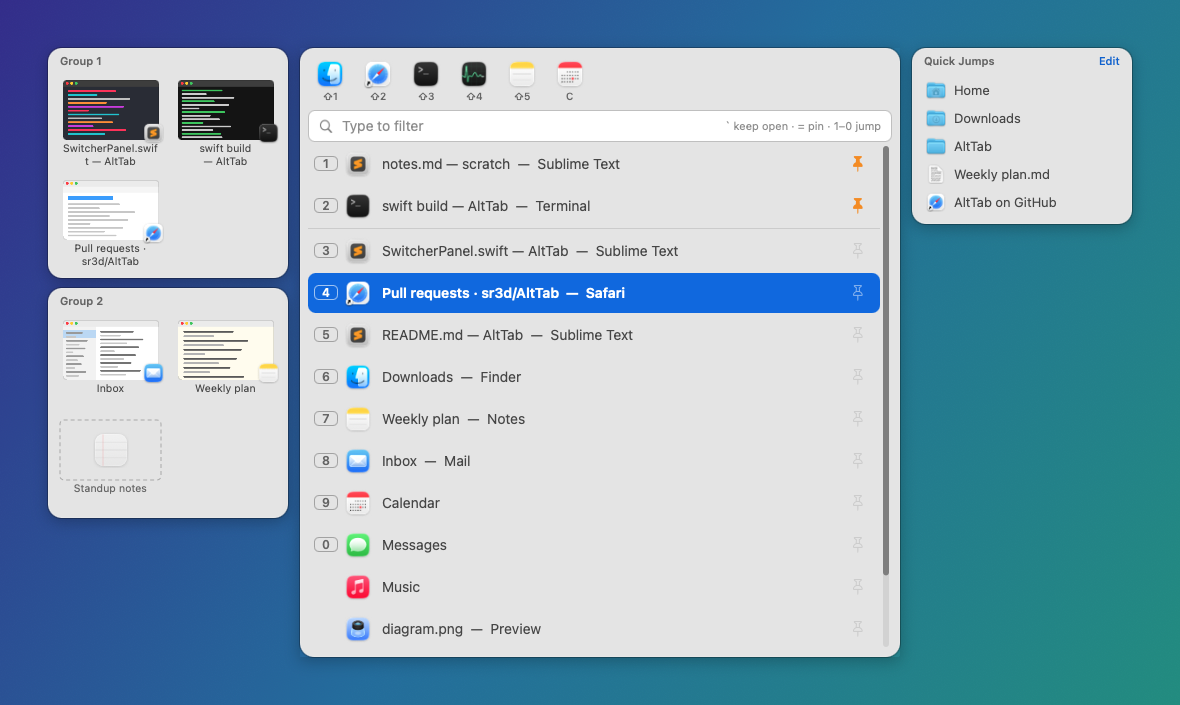The width and height of the screenshot is (1180, 705).
Task: Click the magnifying glass in filter field
Action: click(326, 126)
